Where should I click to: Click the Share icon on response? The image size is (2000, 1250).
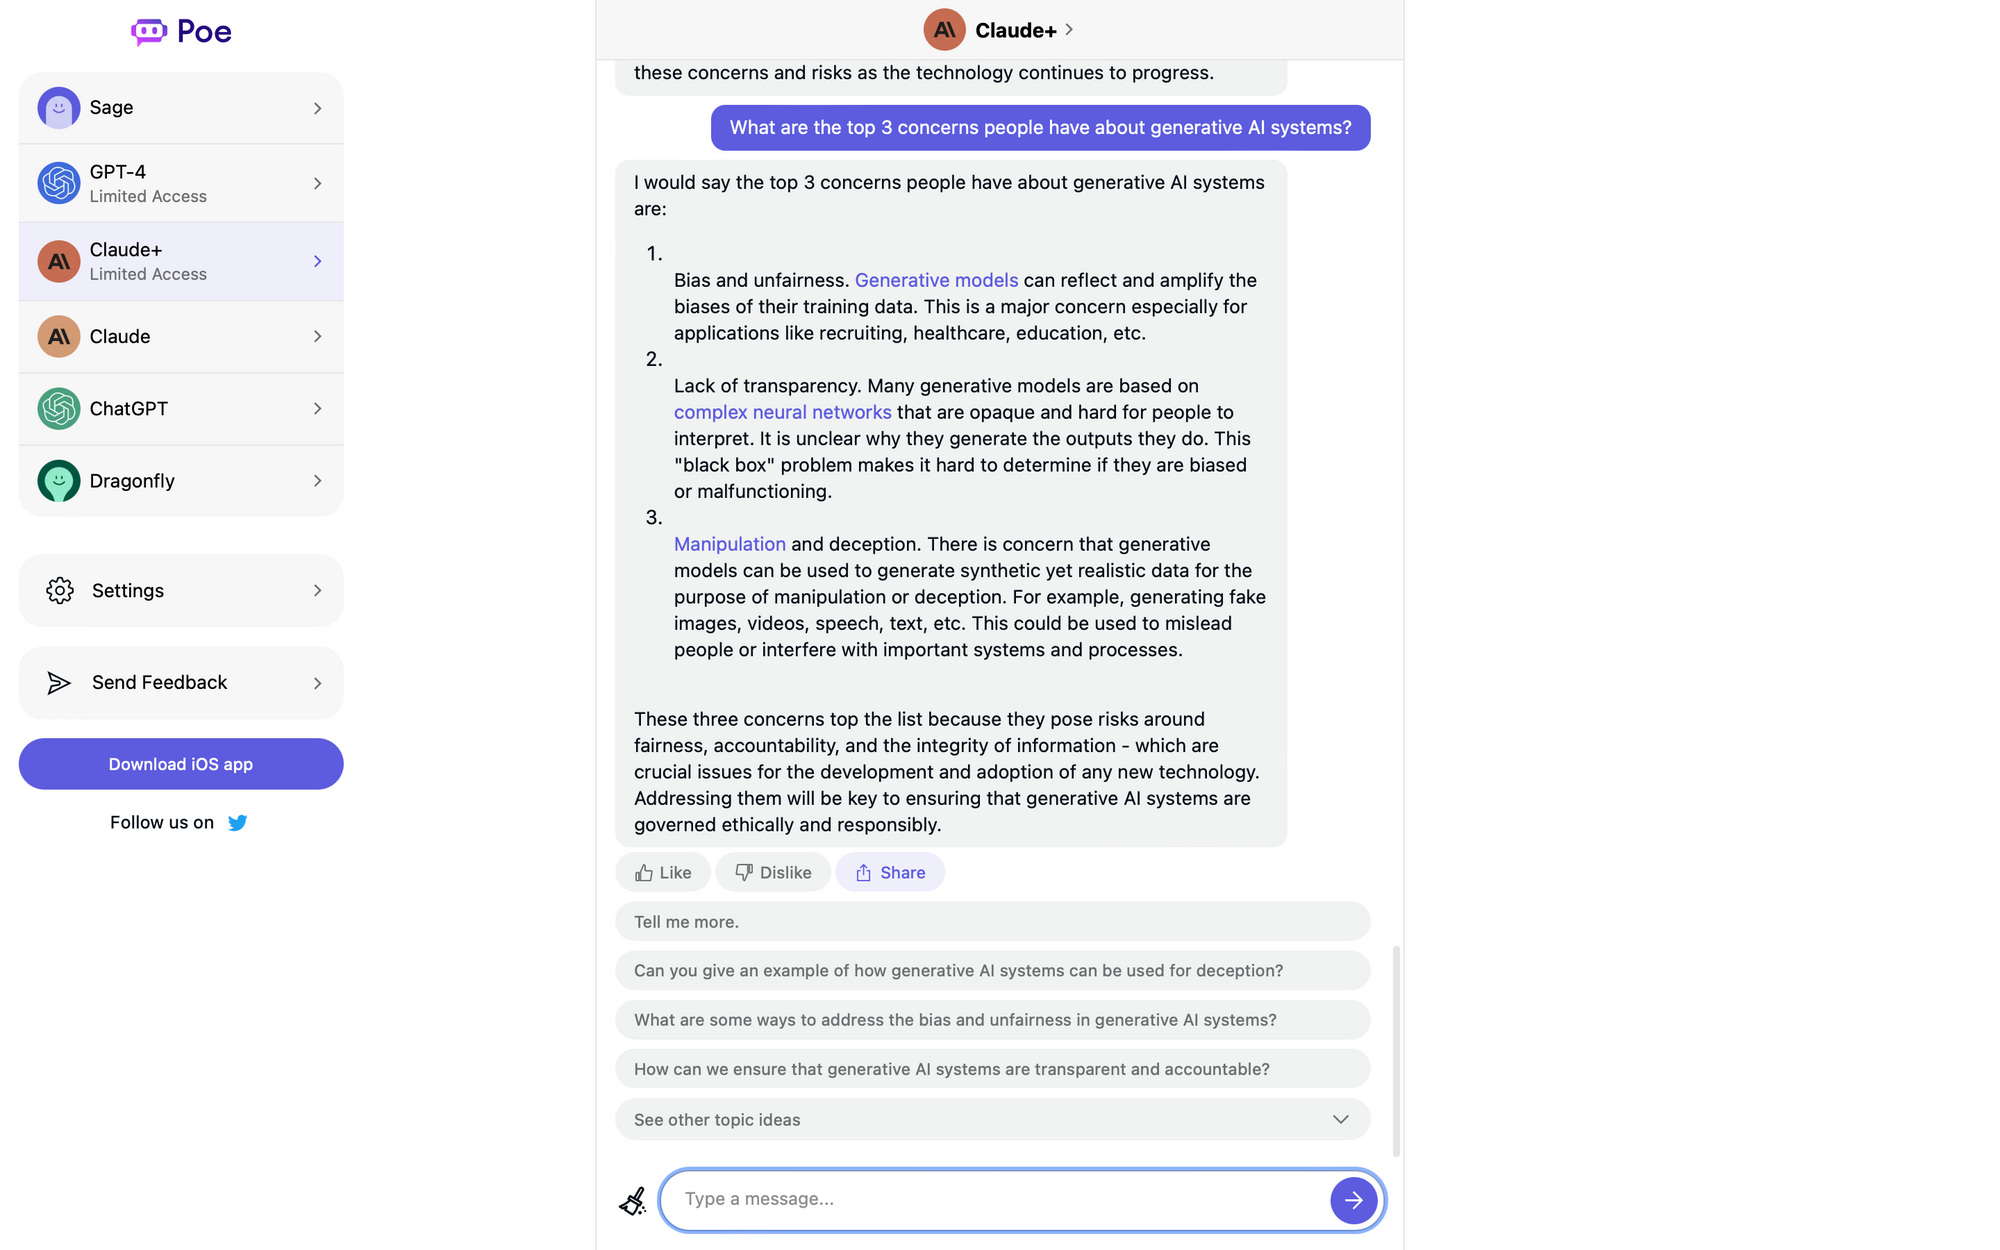coord(888,871)
